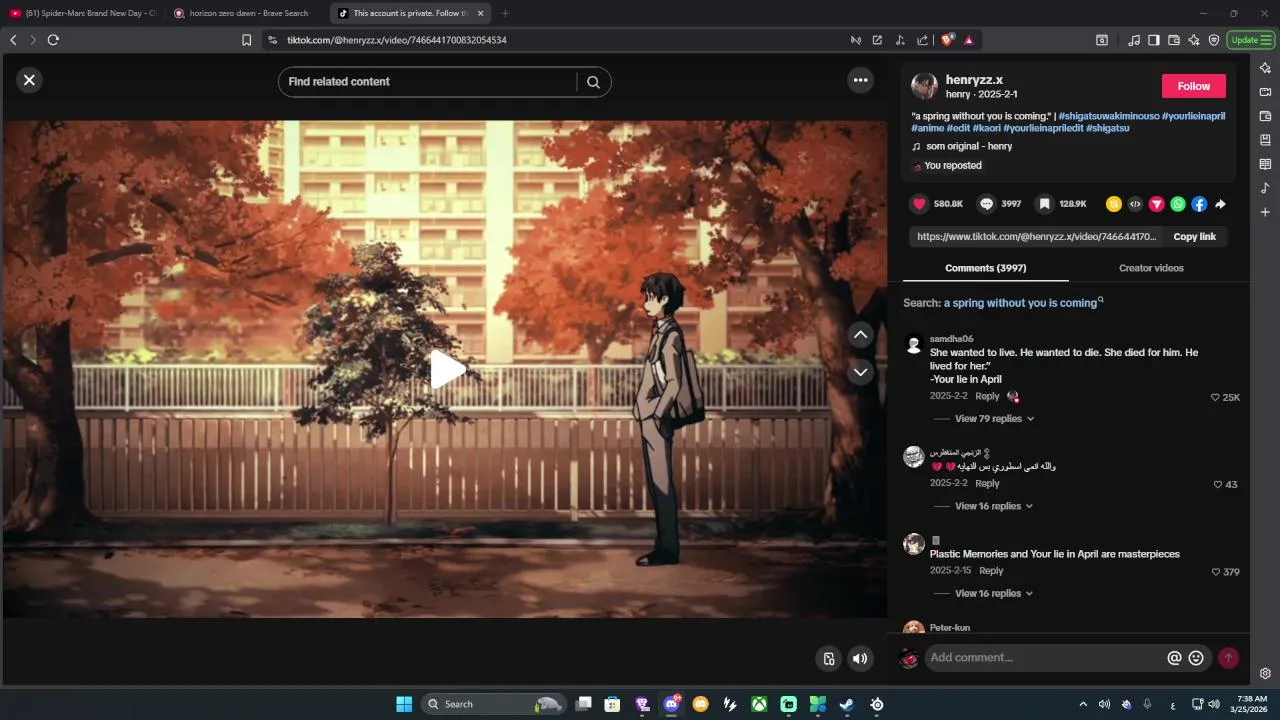Open the three-dot more options menu
1280x720 pixels.
pos(860,80)
